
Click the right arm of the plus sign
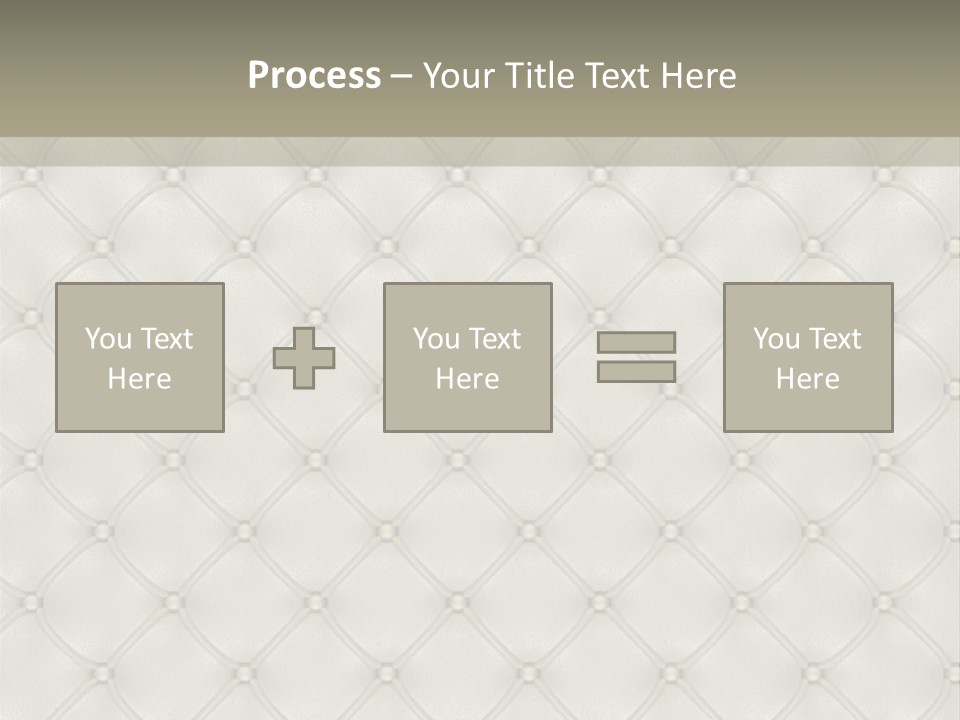[326, 358]
